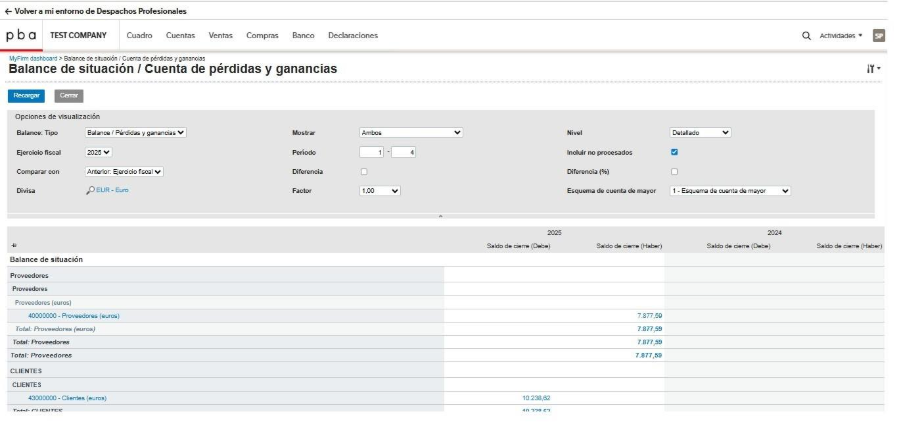The width and height of the screenshot is (901, 438).
Task: Open the 40000000 - Proveedores (euros) account link
Action: (x=74, y=316)
